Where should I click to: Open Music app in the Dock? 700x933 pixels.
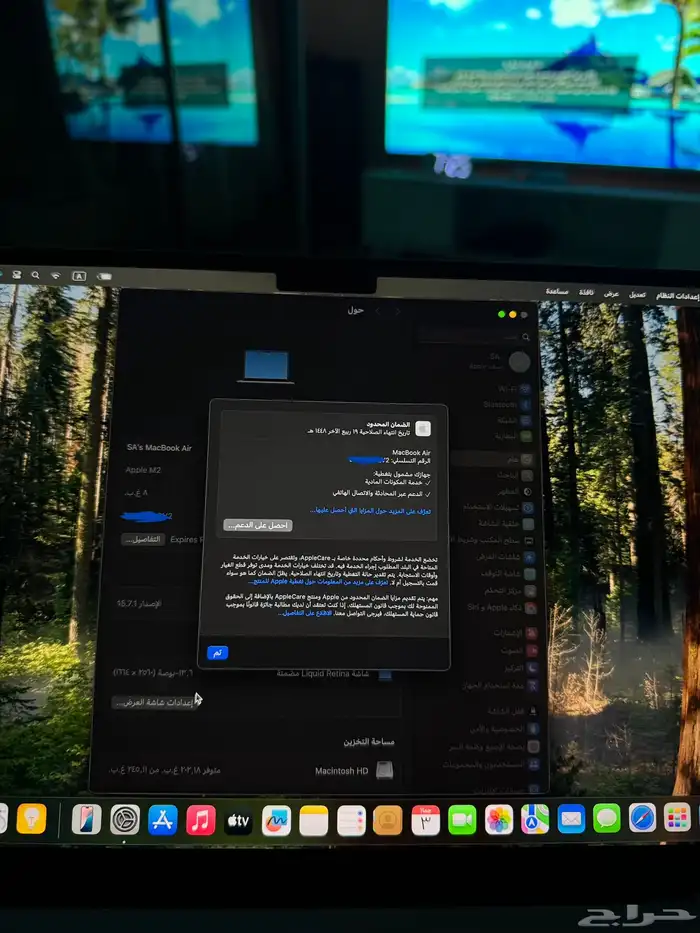tap(200, 820)
